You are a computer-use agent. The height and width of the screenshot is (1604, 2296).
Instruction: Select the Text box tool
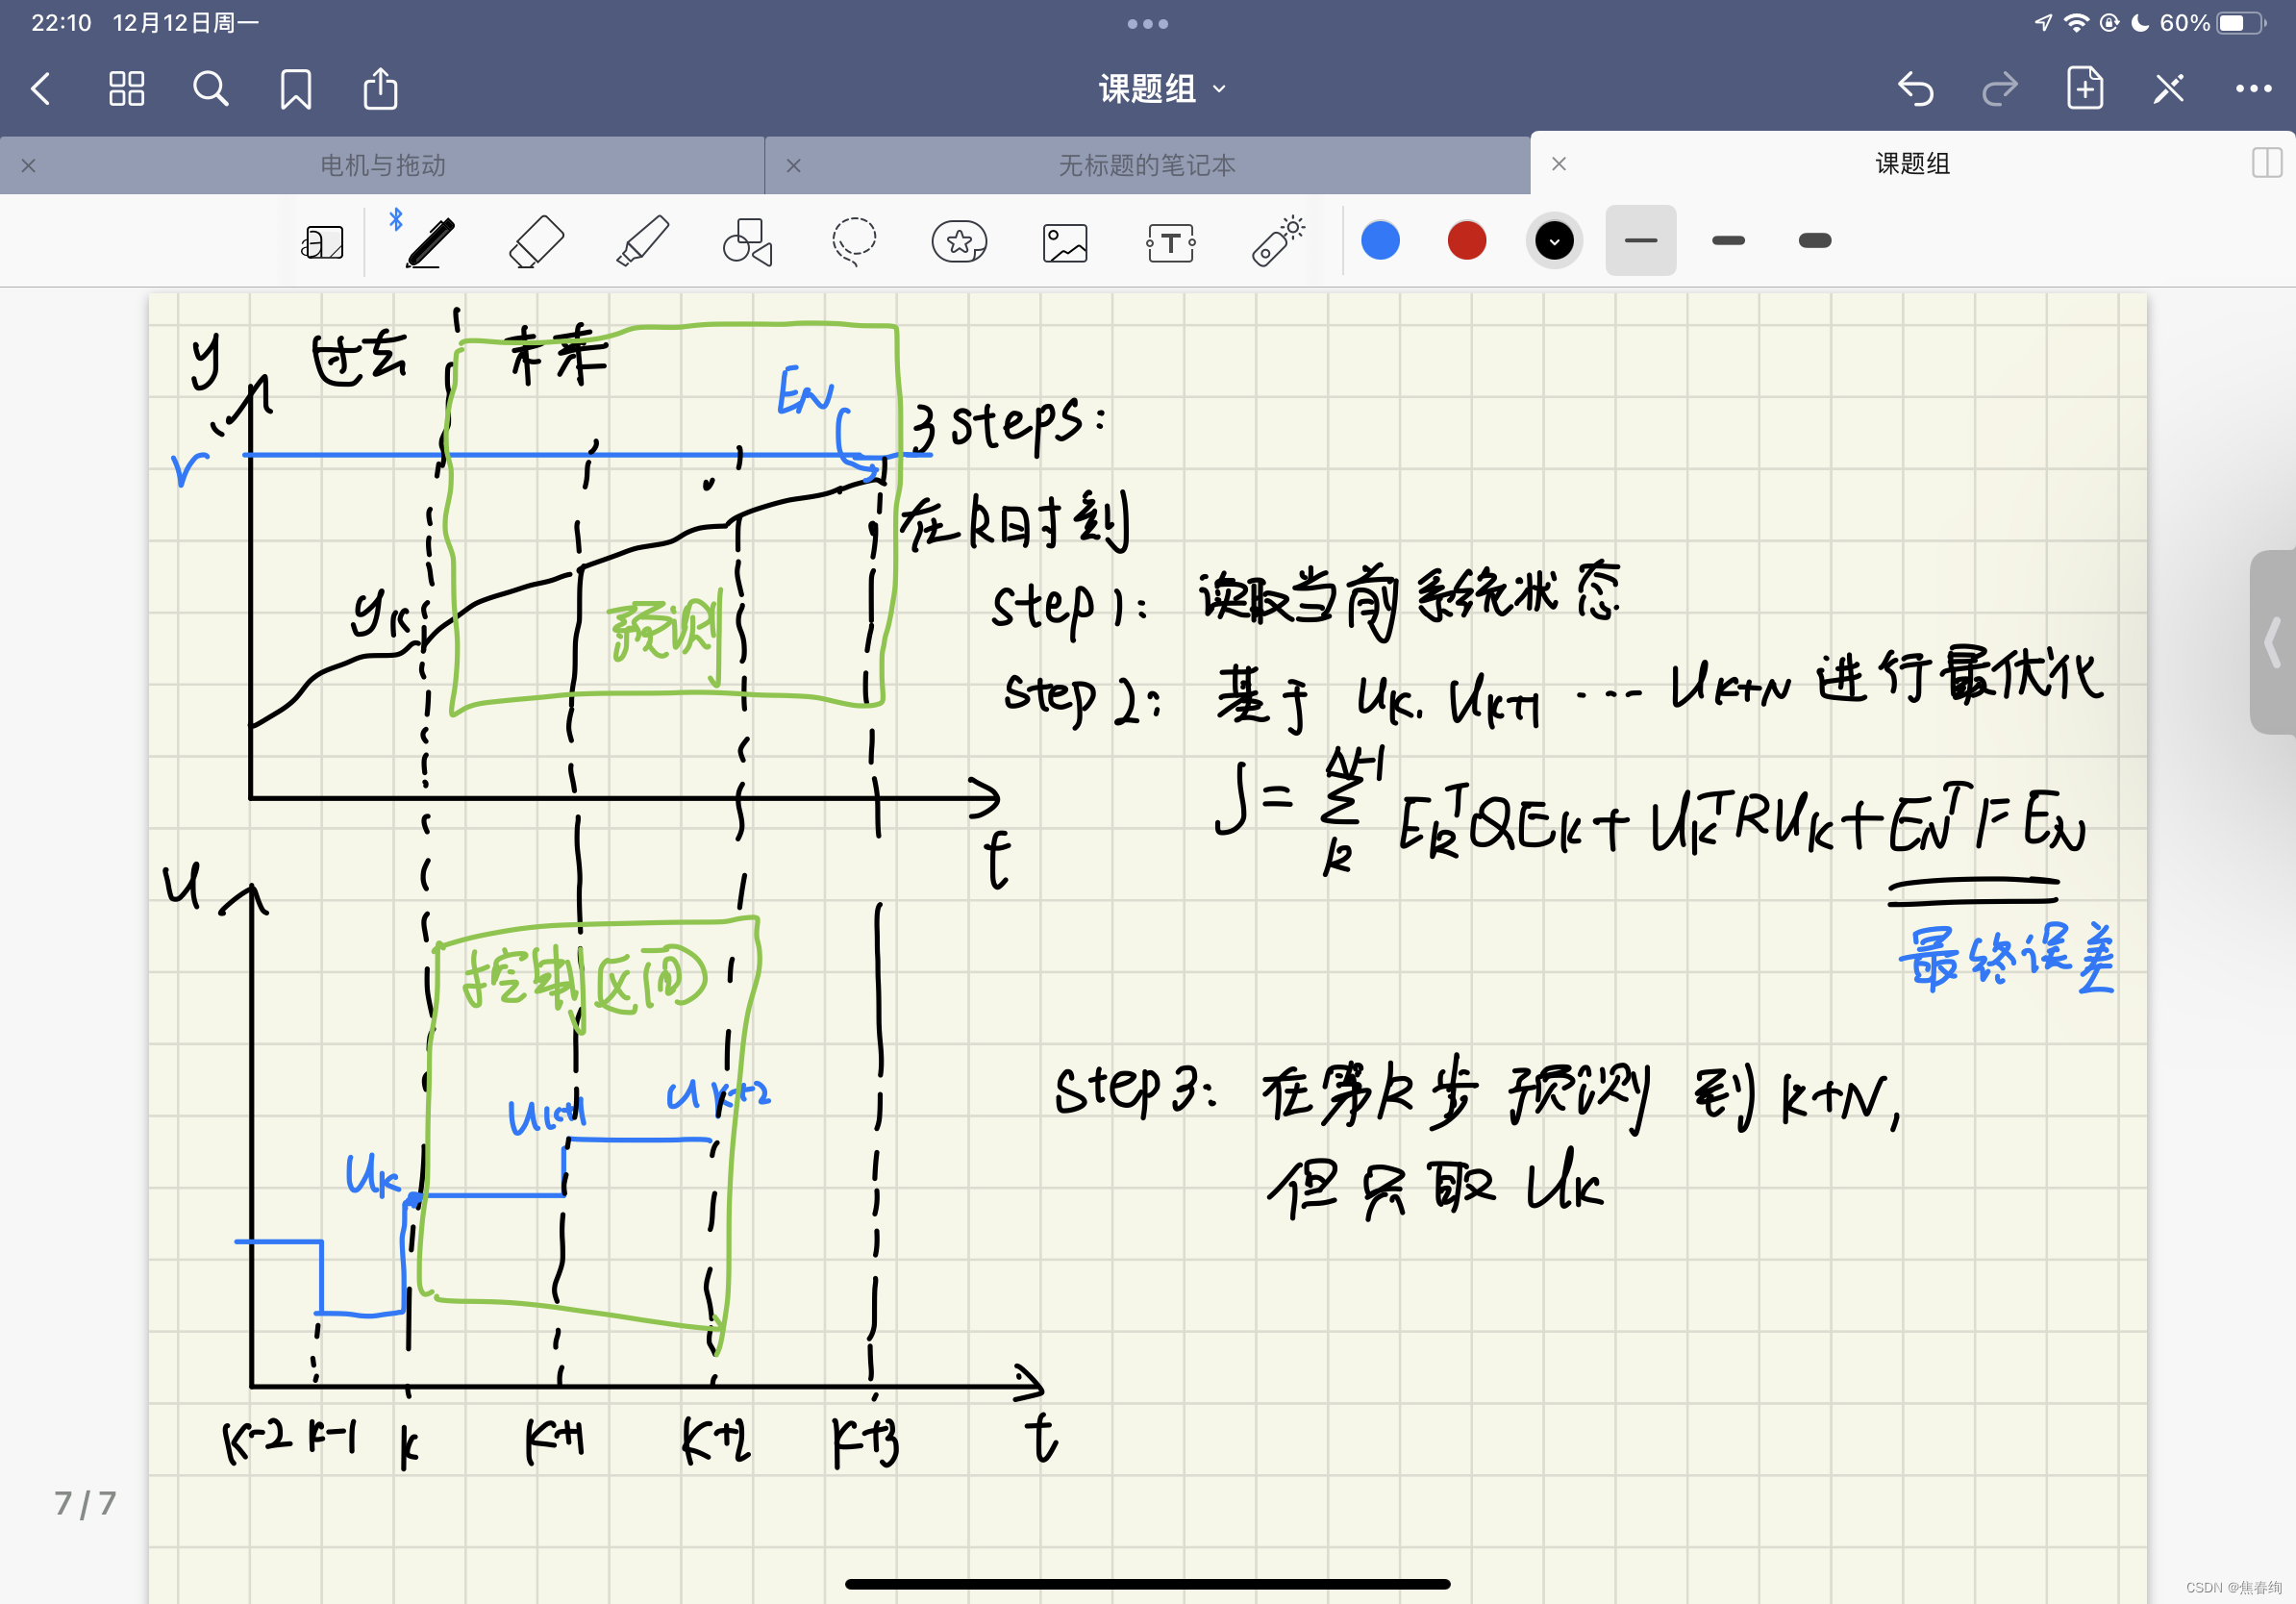pyautogui.click(x=1170, y=242)
